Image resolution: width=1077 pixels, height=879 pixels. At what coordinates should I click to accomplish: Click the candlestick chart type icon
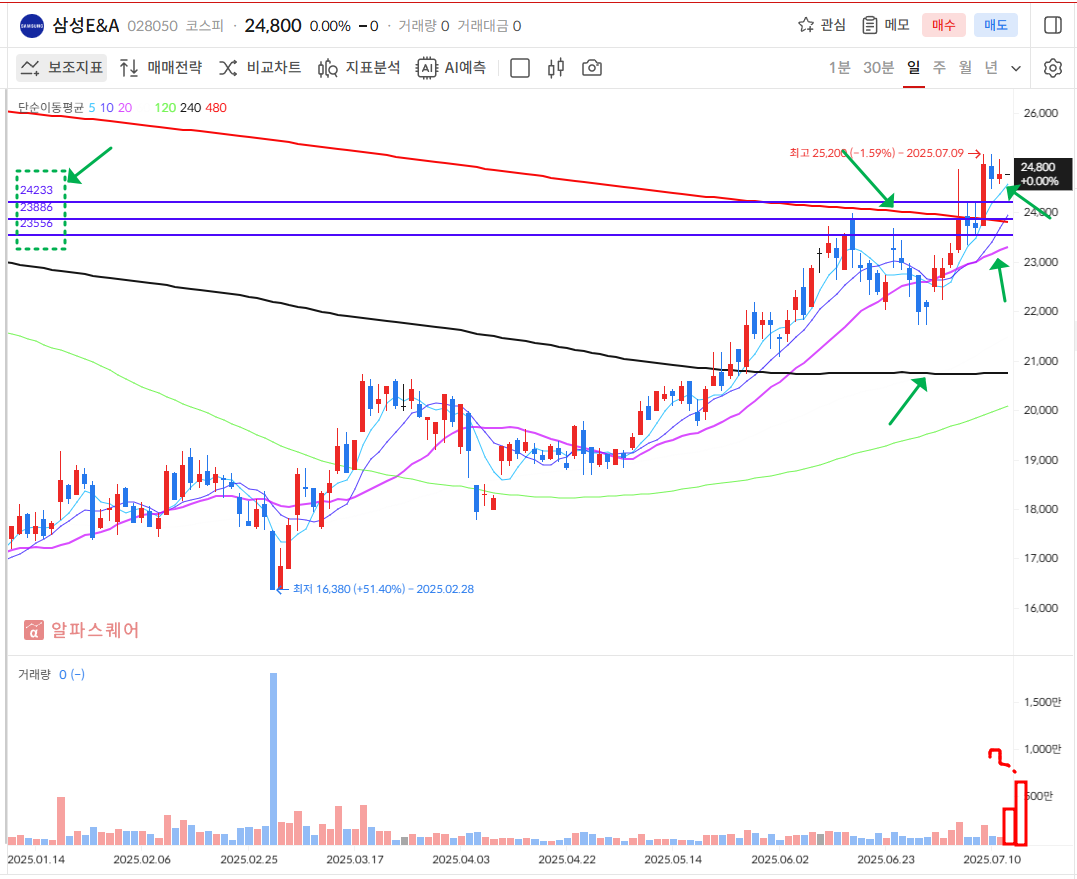pos(556,68)
